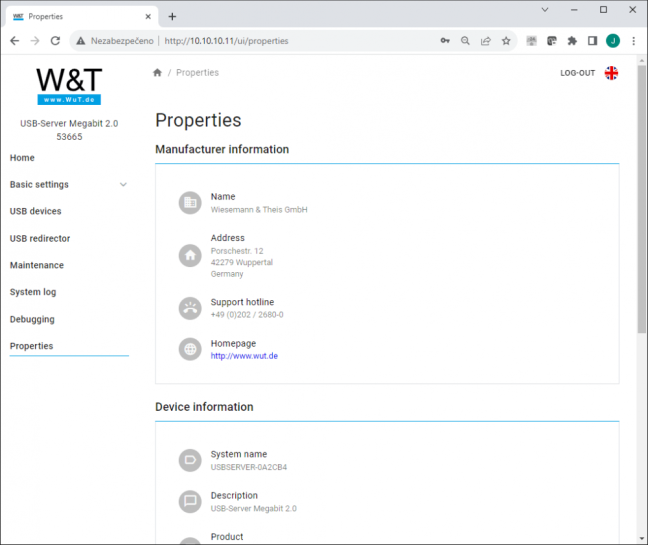The width and height of the screenshot is (648, 545).
Task: Click the Porschestr. 12 address line
Action: tap(237, 251)
